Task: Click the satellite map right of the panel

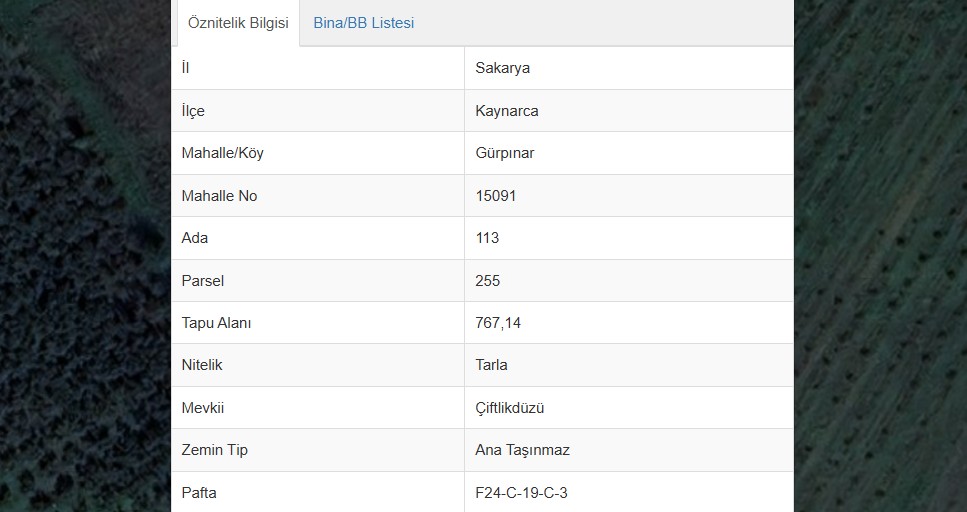Action: click(x=881, y=256)
